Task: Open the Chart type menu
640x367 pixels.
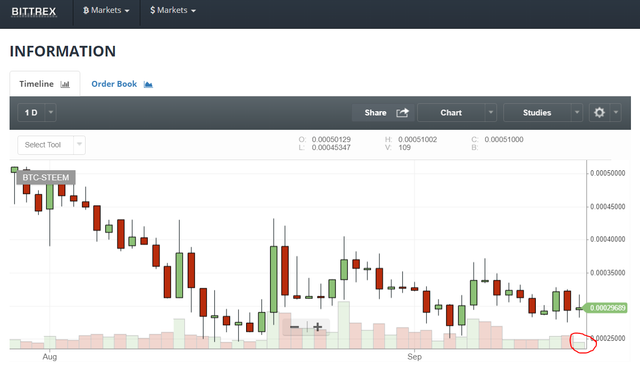Action: [451, 113]
